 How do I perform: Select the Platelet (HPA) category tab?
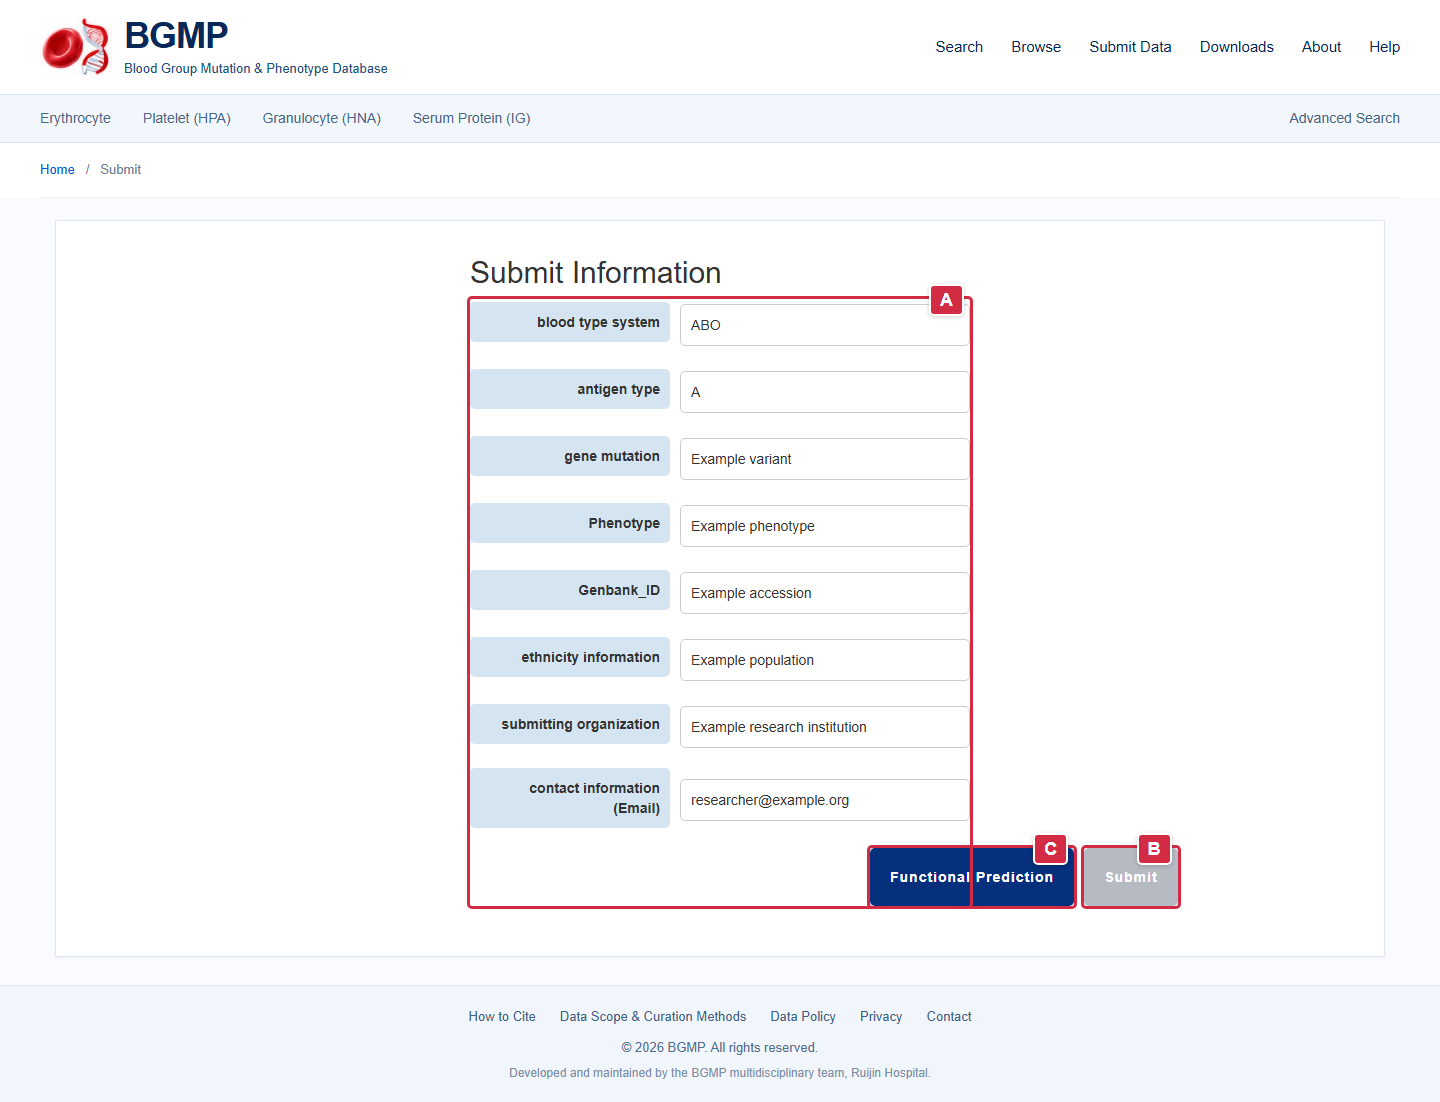click(187, 118)
